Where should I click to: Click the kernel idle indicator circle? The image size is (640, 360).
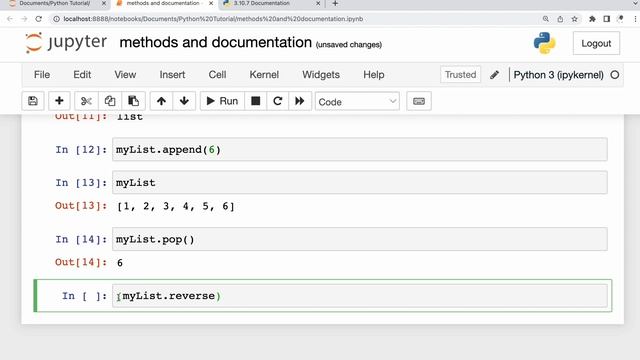[615, 75]
